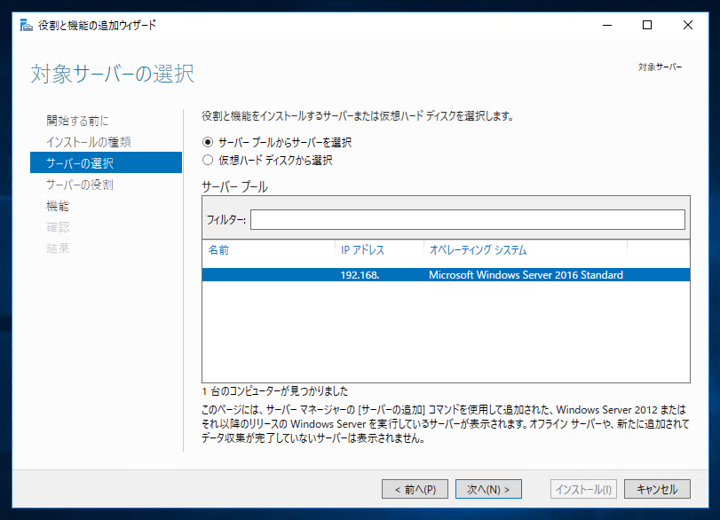Image resolution: width=720 pixels, height=520 pixels.
Task: Sort by the IP アドレス column header
Action: pyautogui.click(x=362, y=250)
